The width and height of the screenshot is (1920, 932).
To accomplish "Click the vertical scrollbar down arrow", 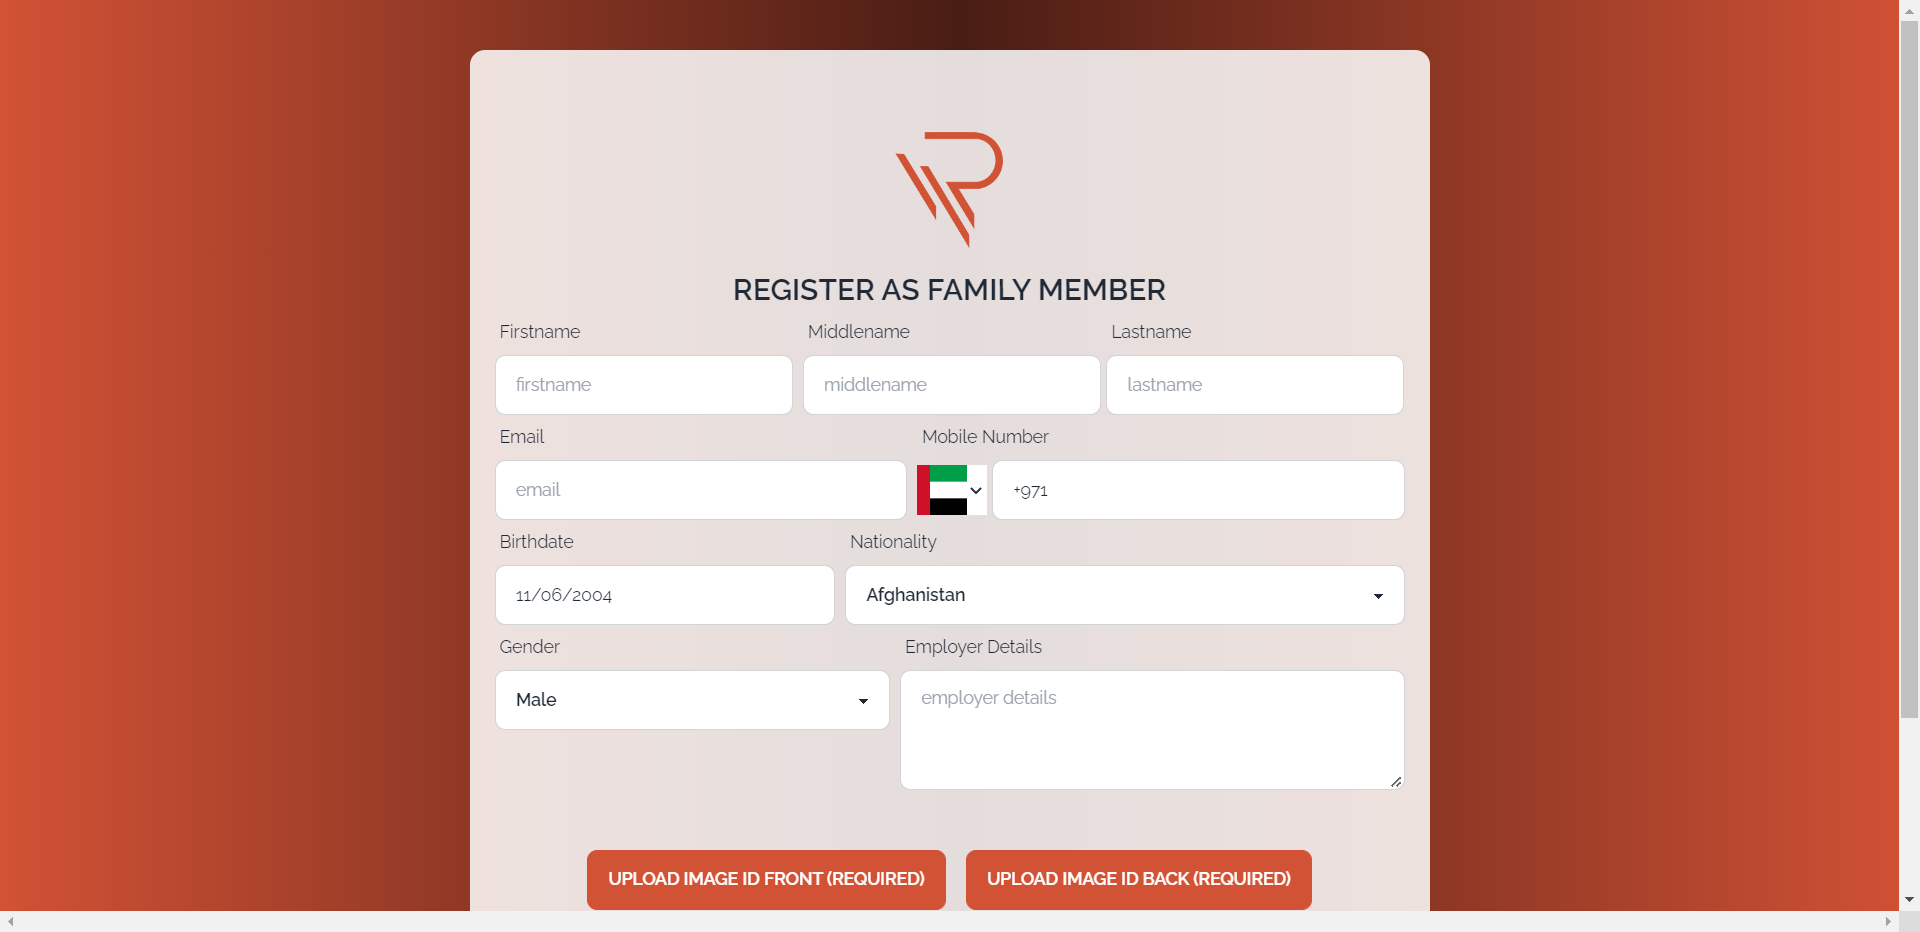I will pos(1909,900).
